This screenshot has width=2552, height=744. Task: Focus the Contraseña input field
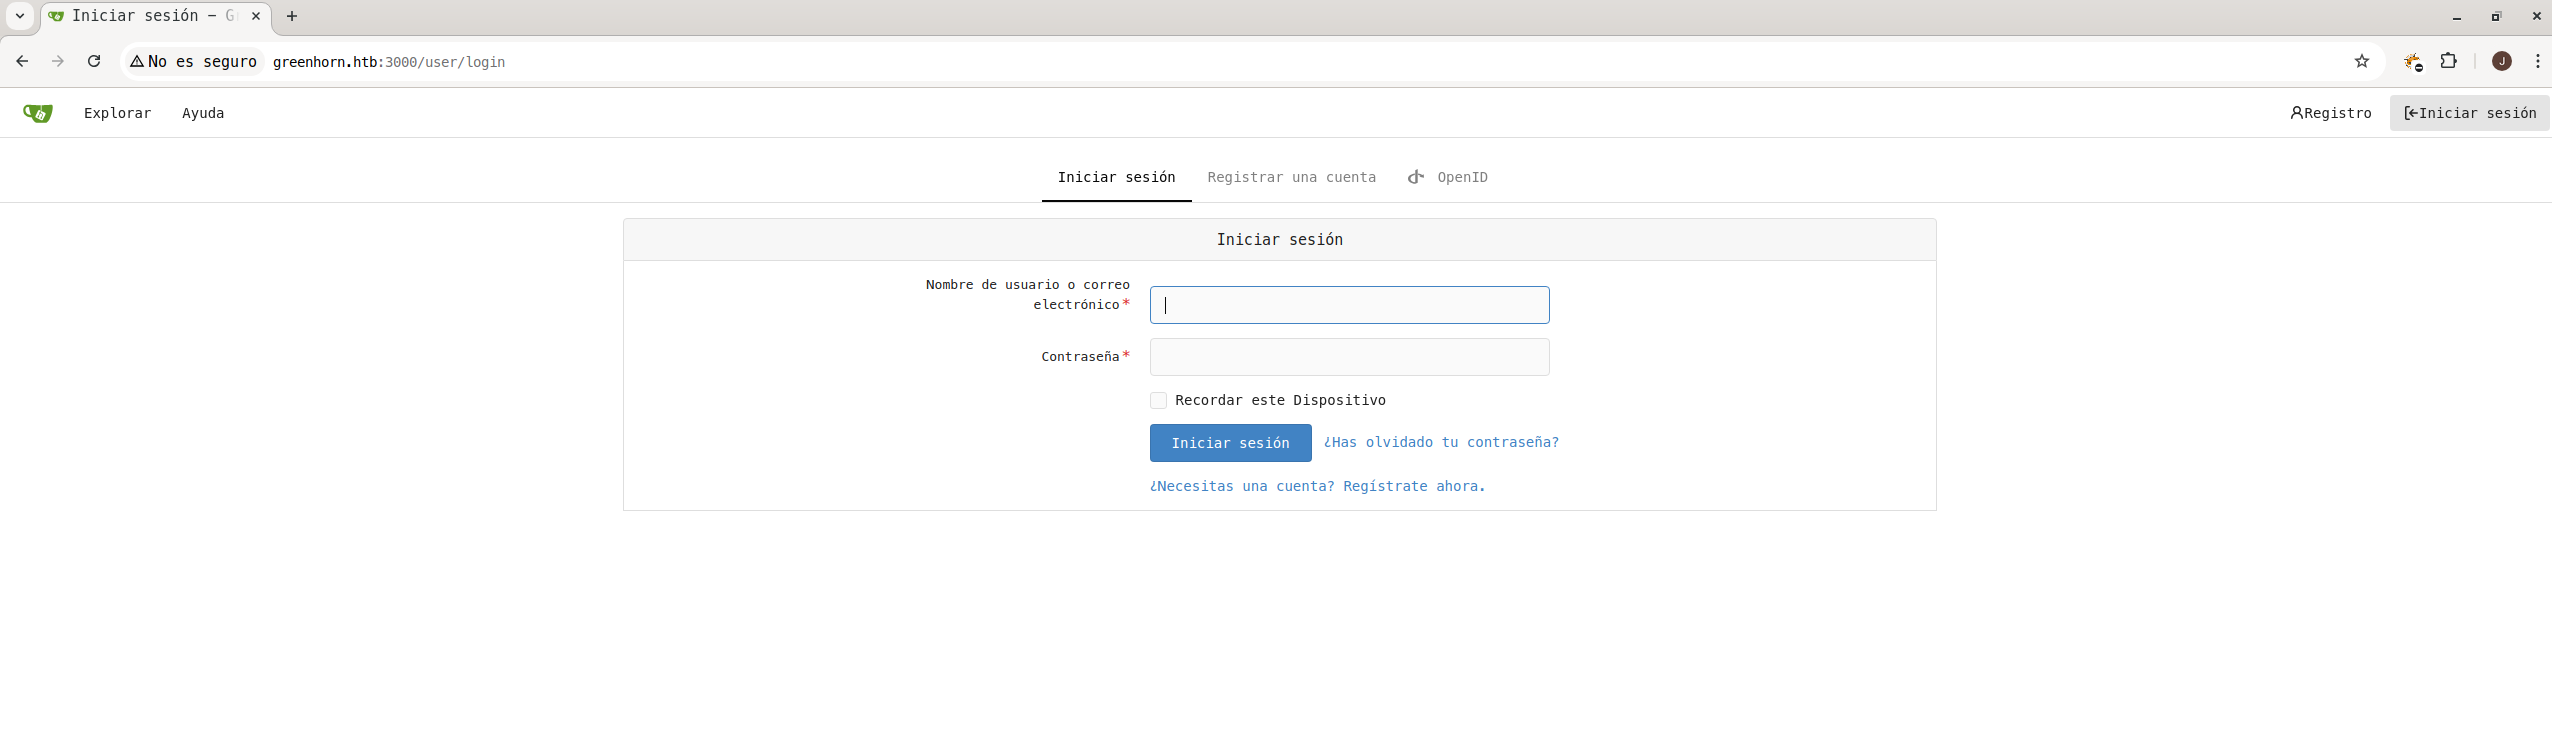pos(1349,357)
